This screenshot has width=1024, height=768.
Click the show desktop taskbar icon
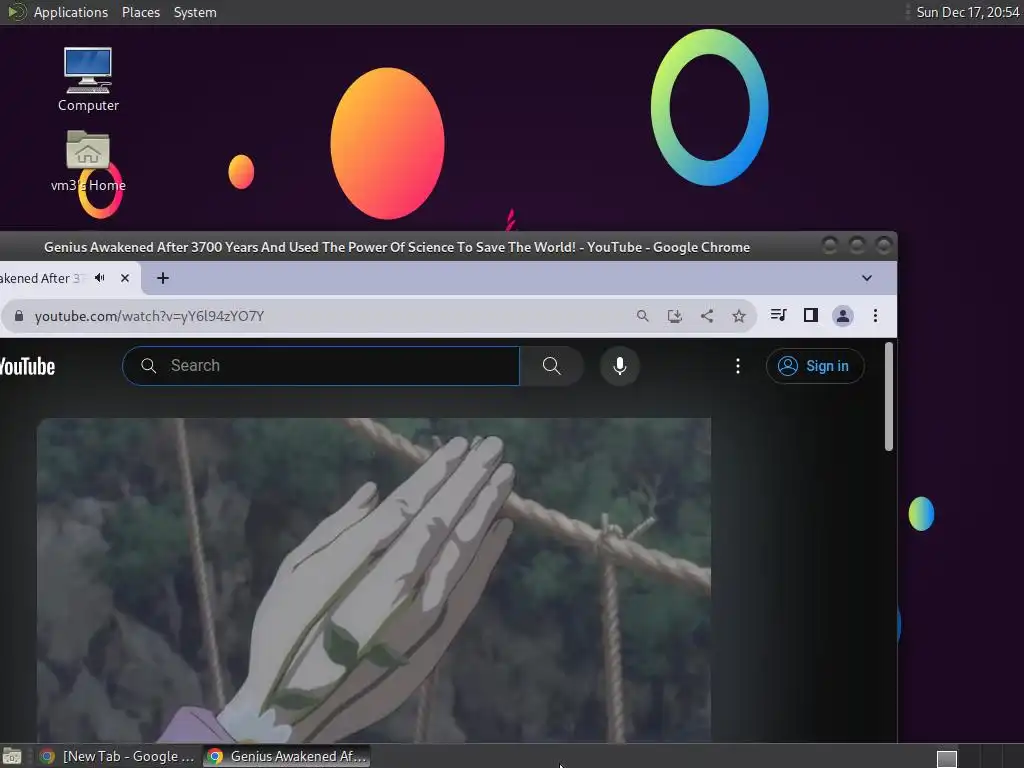tap(12, 756)
